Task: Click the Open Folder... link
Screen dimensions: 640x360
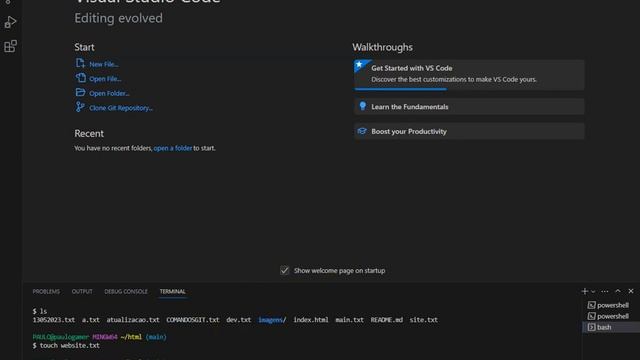Action: tap(109, 93)
